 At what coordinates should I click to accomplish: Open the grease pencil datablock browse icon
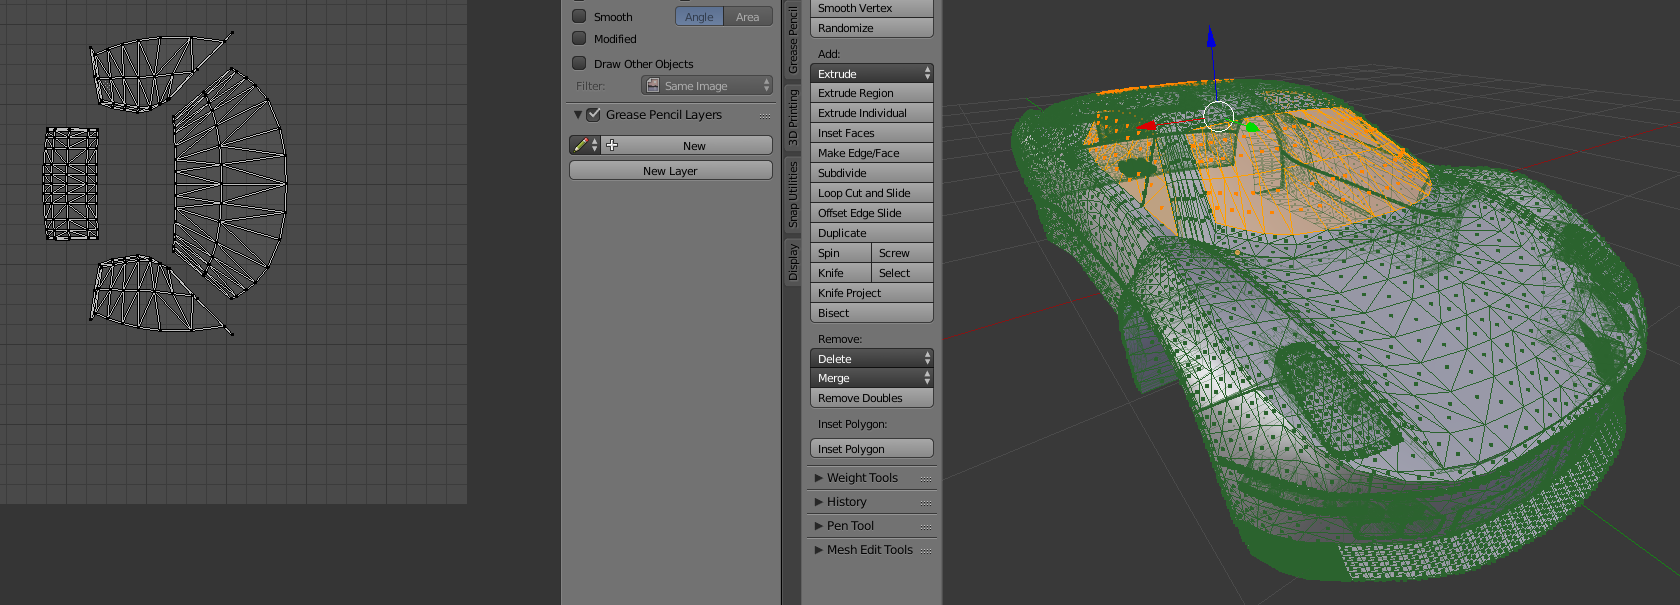point(585,145)
